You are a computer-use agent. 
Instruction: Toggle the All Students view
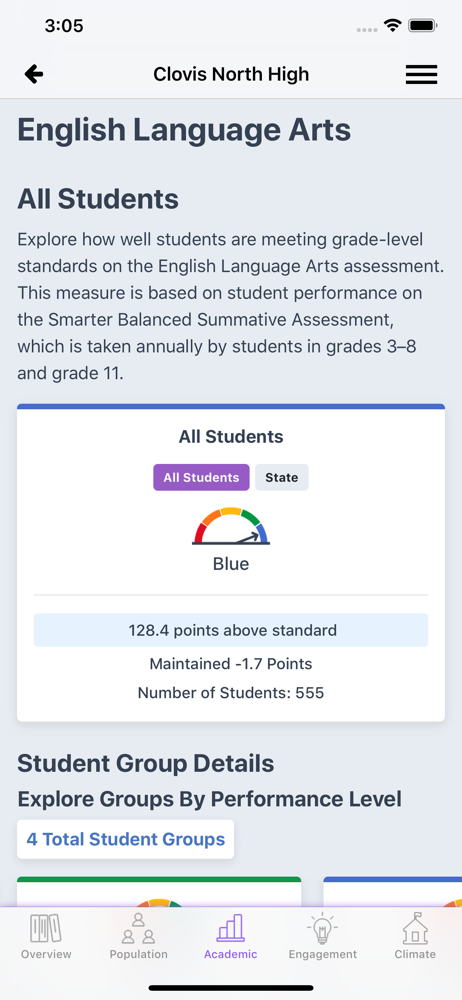(x=201, y=477)
